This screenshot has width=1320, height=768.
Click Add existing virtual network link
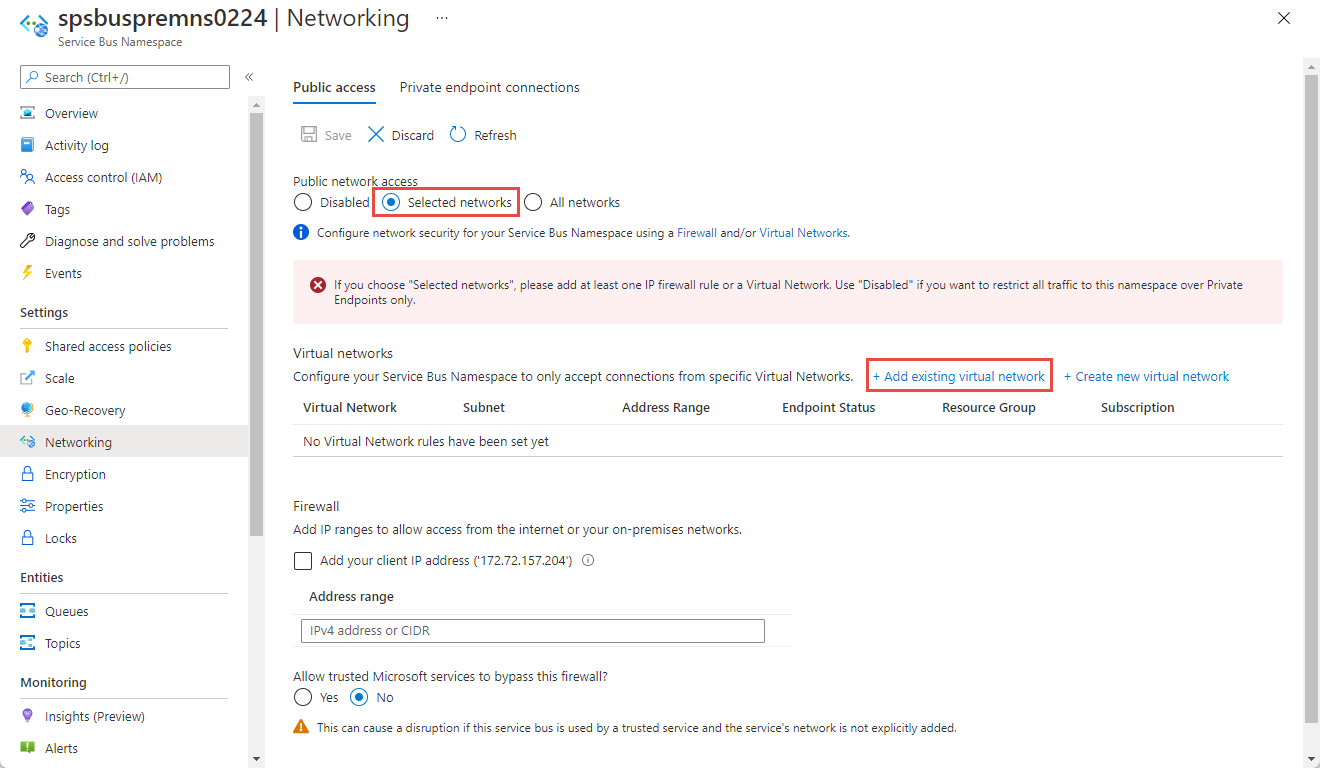point(959,377)
